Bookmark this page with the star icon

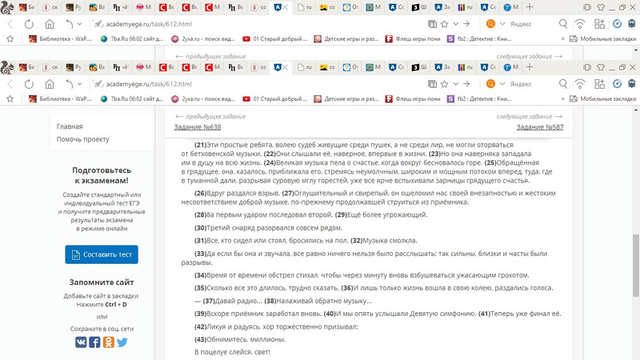tap(444, 84)
